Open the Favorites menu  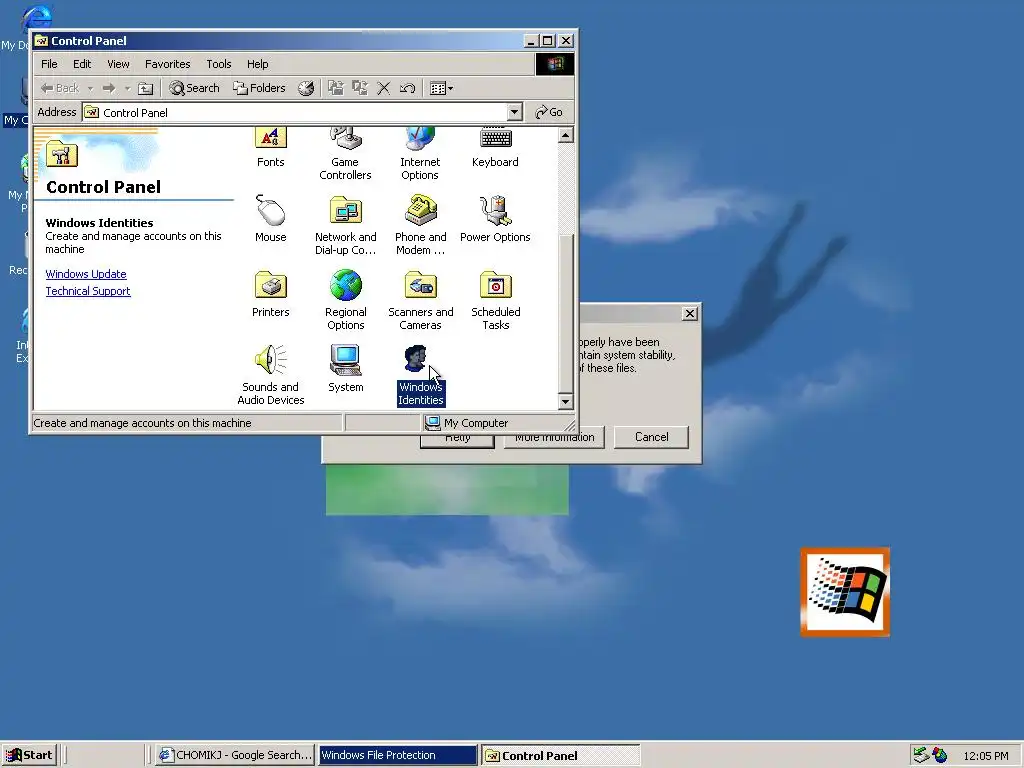167,64
